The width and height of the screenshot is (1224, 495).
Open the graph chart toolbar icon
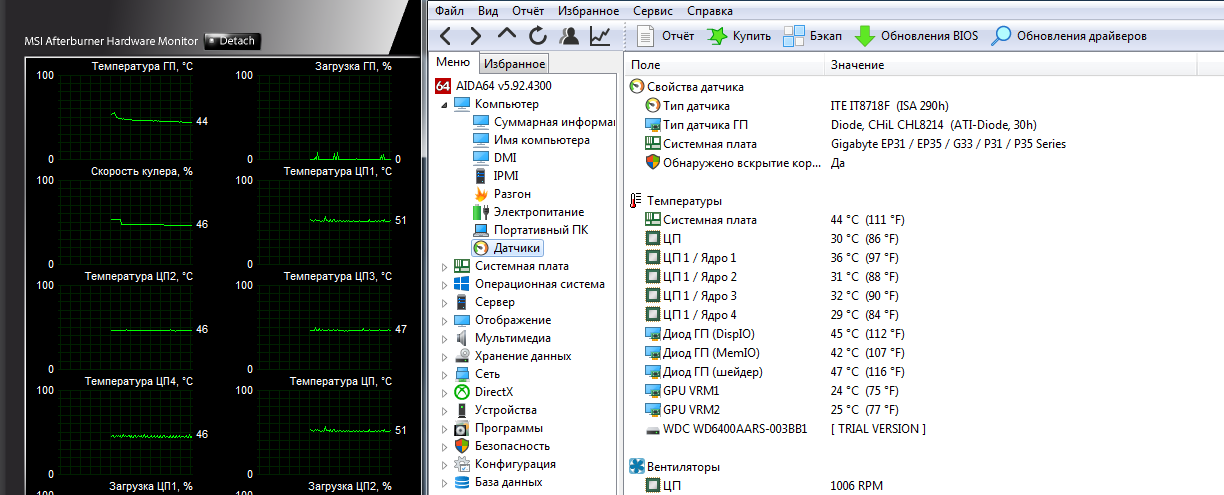600,36
